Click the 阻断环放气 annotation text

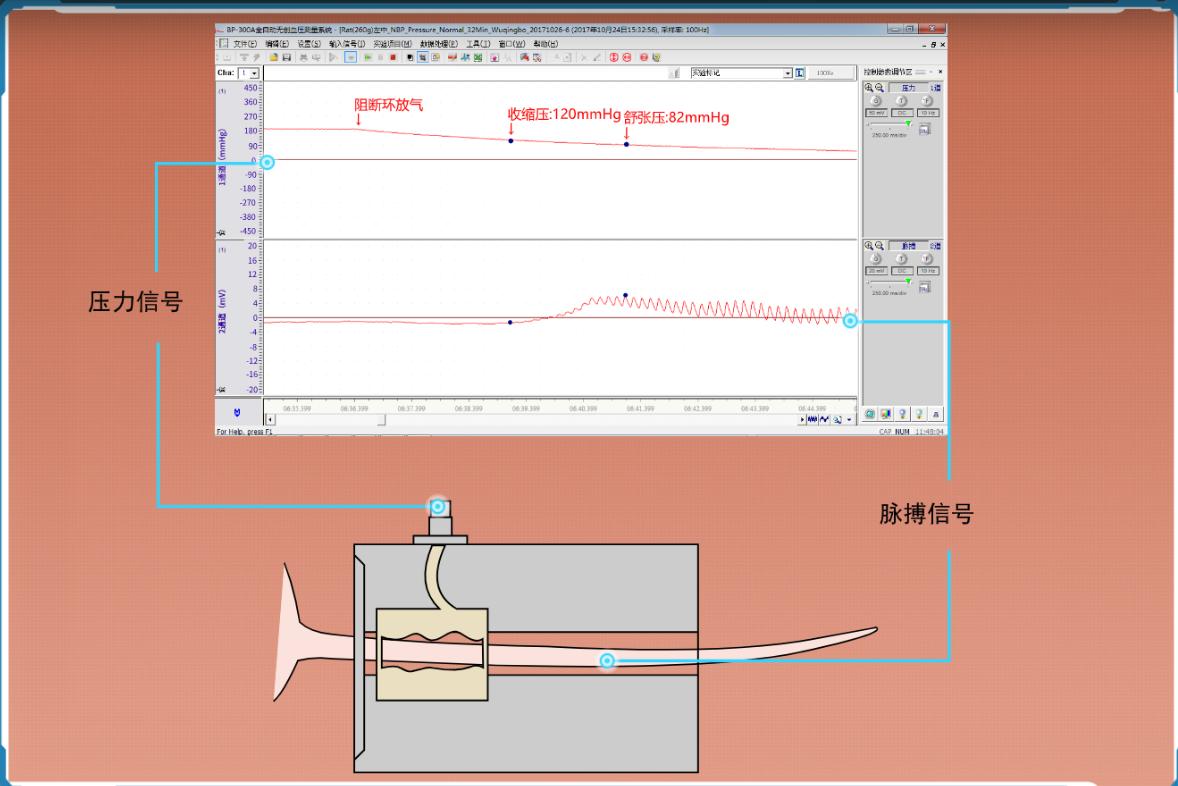point(388,104)
